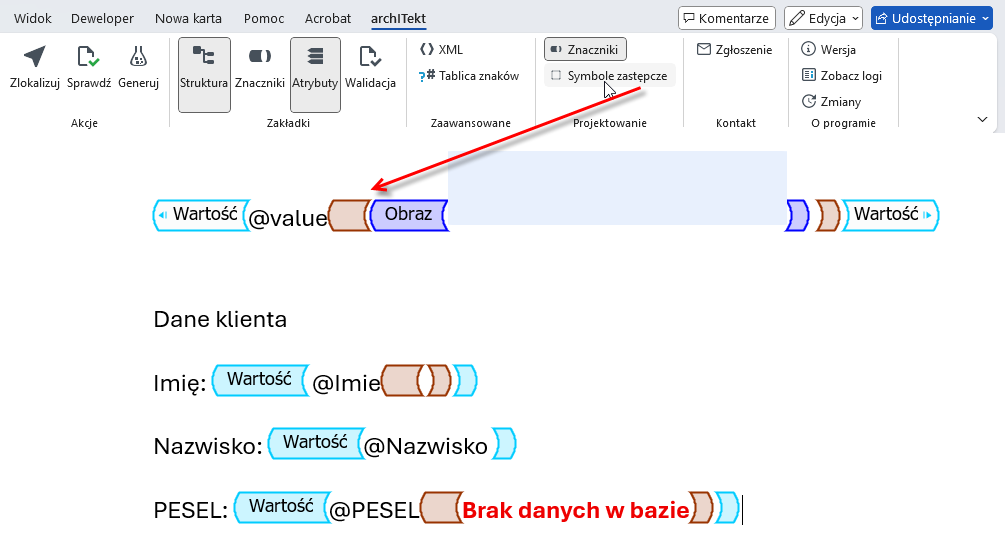
Task: Click the brown opening tag after @value
Action: click(x=349, y=215)
